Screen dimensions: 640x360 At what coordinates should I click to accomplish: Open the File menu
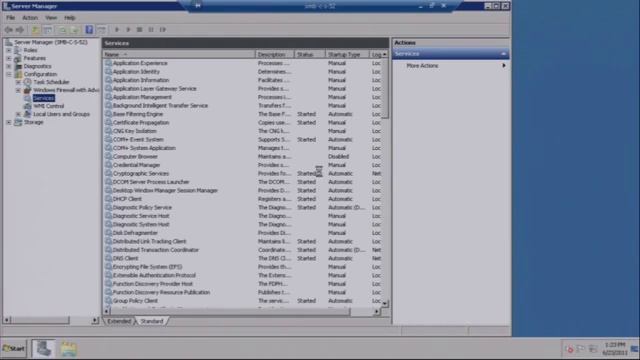pyautogui.click(x=11, y=18)
